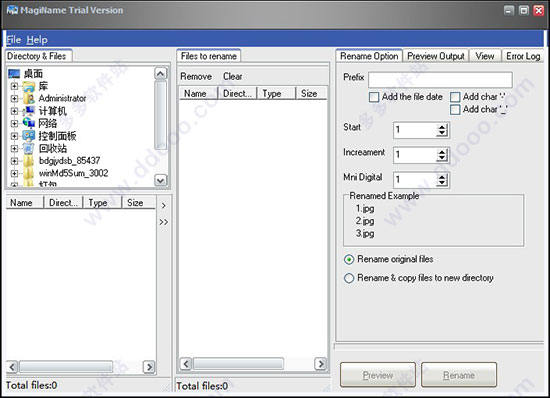This screenshot has height=398, width=550.
Task: Click rename list horizontal scrollbar left arrow
Action: click(x=186, y=364)
